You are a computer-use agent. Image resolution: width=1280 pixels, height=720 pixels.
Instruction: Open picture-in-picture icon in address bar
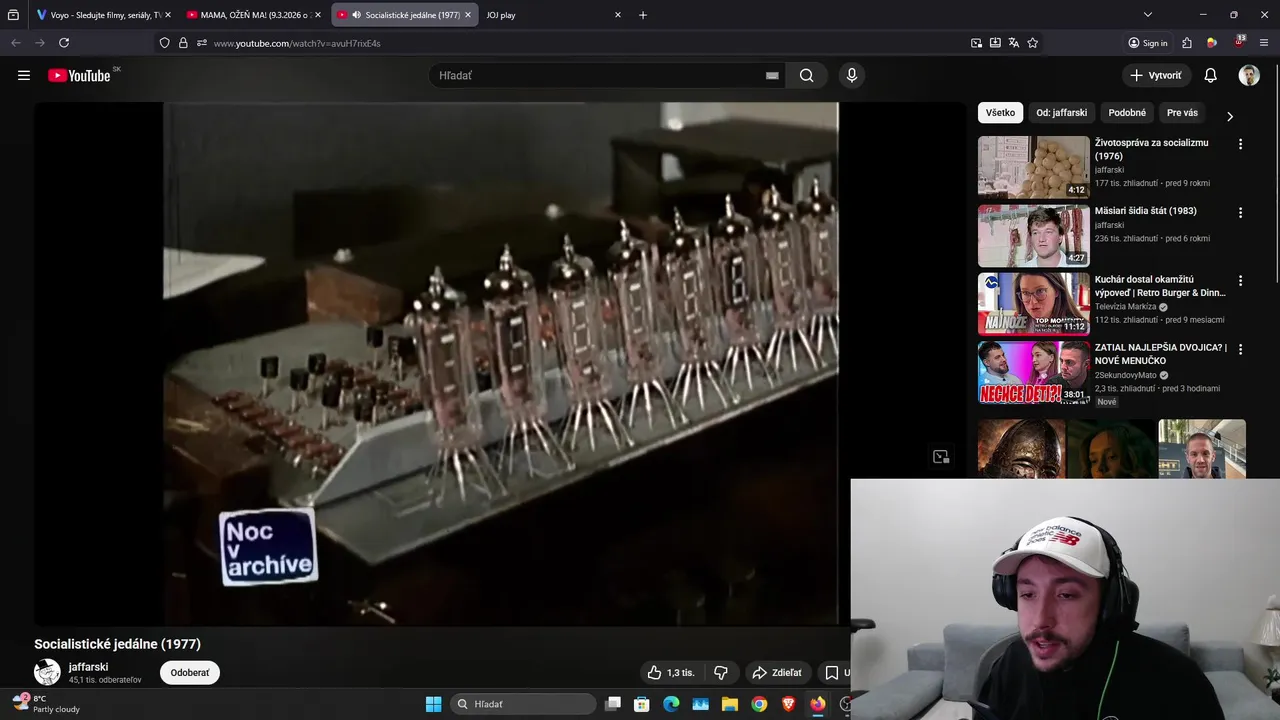coord(976,43)
